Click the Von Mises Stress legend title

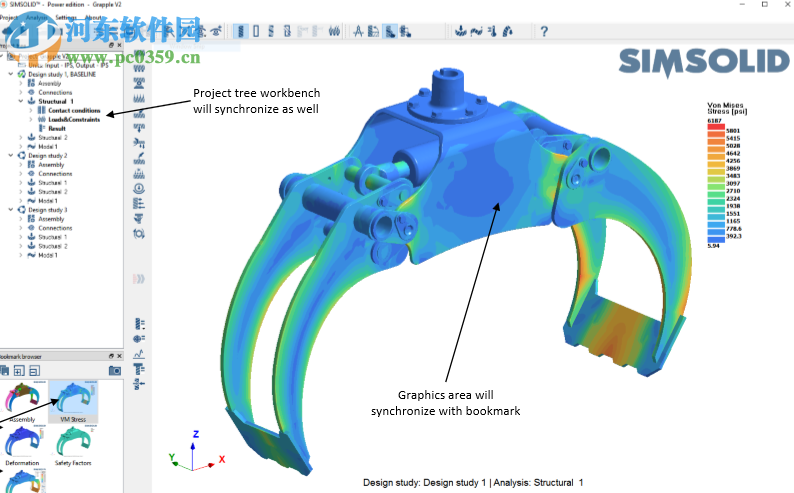727,108
